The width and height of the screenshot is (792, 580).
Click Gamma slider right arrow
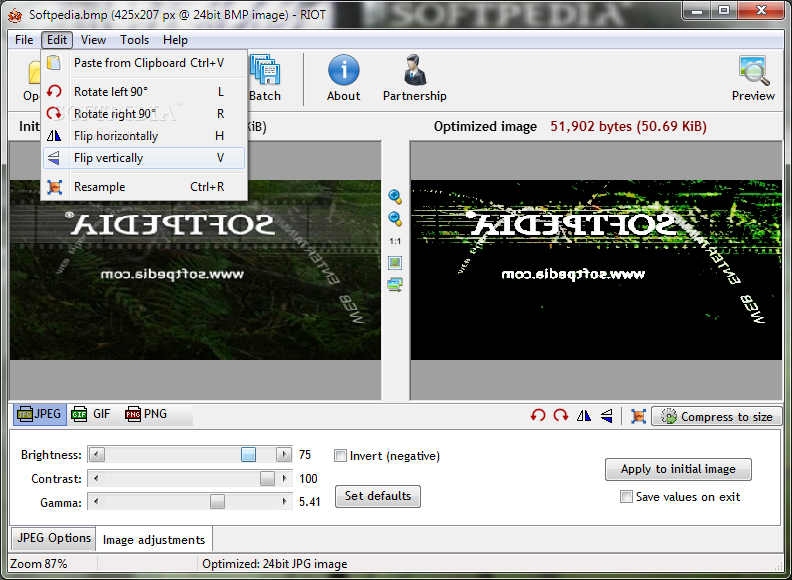click(x=284, y=502)
